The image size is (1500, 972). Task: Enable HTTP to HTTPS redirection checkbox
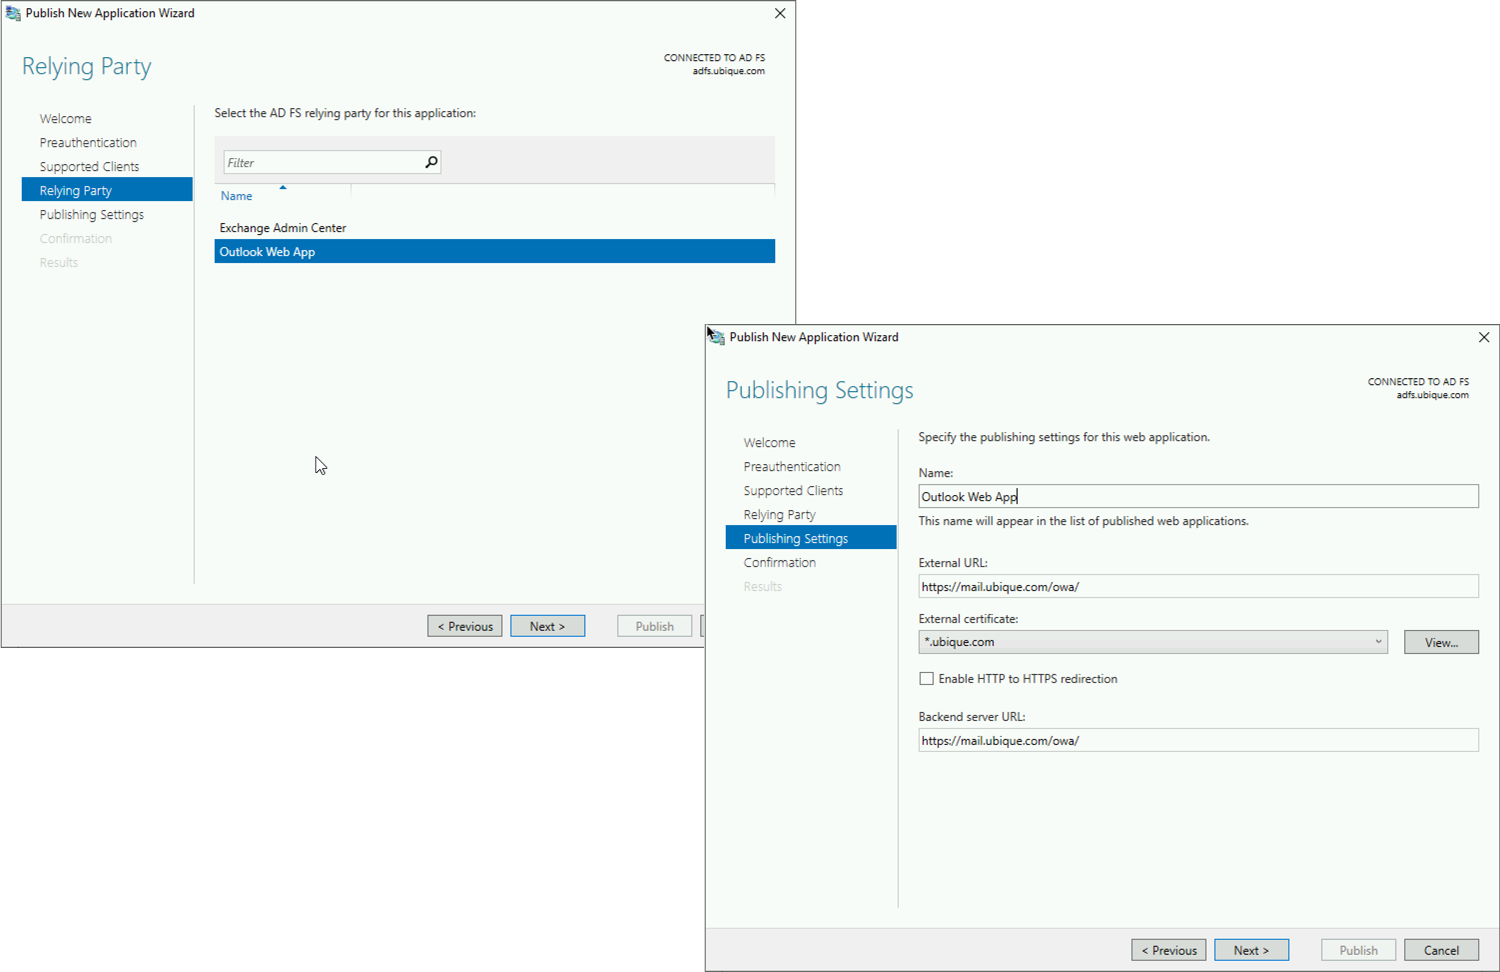[927, 678]
